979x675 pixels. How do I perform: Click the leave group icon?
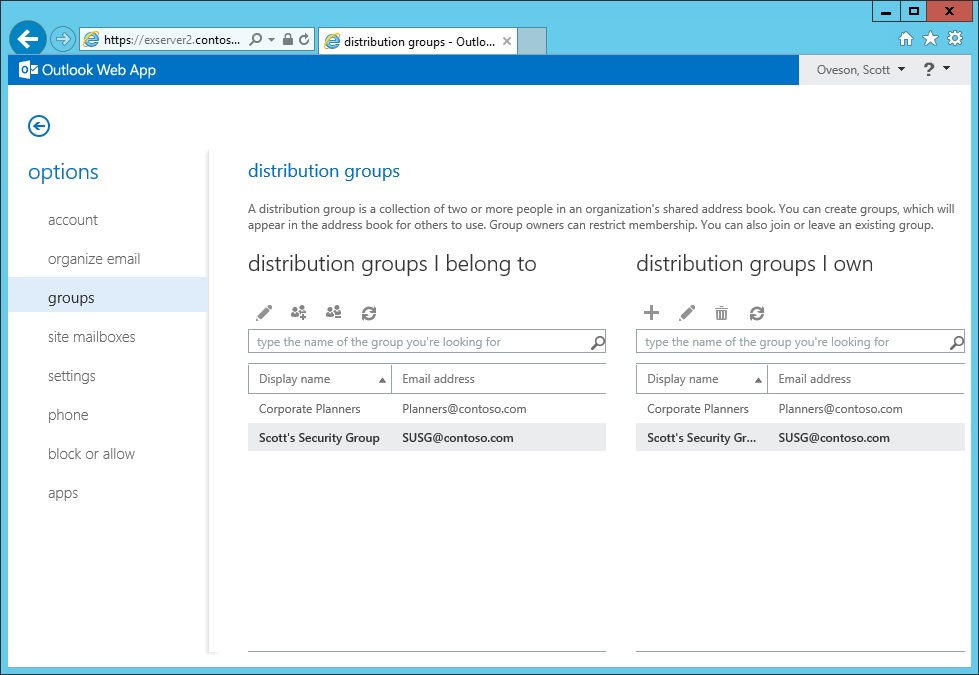[x=334, y=313]
